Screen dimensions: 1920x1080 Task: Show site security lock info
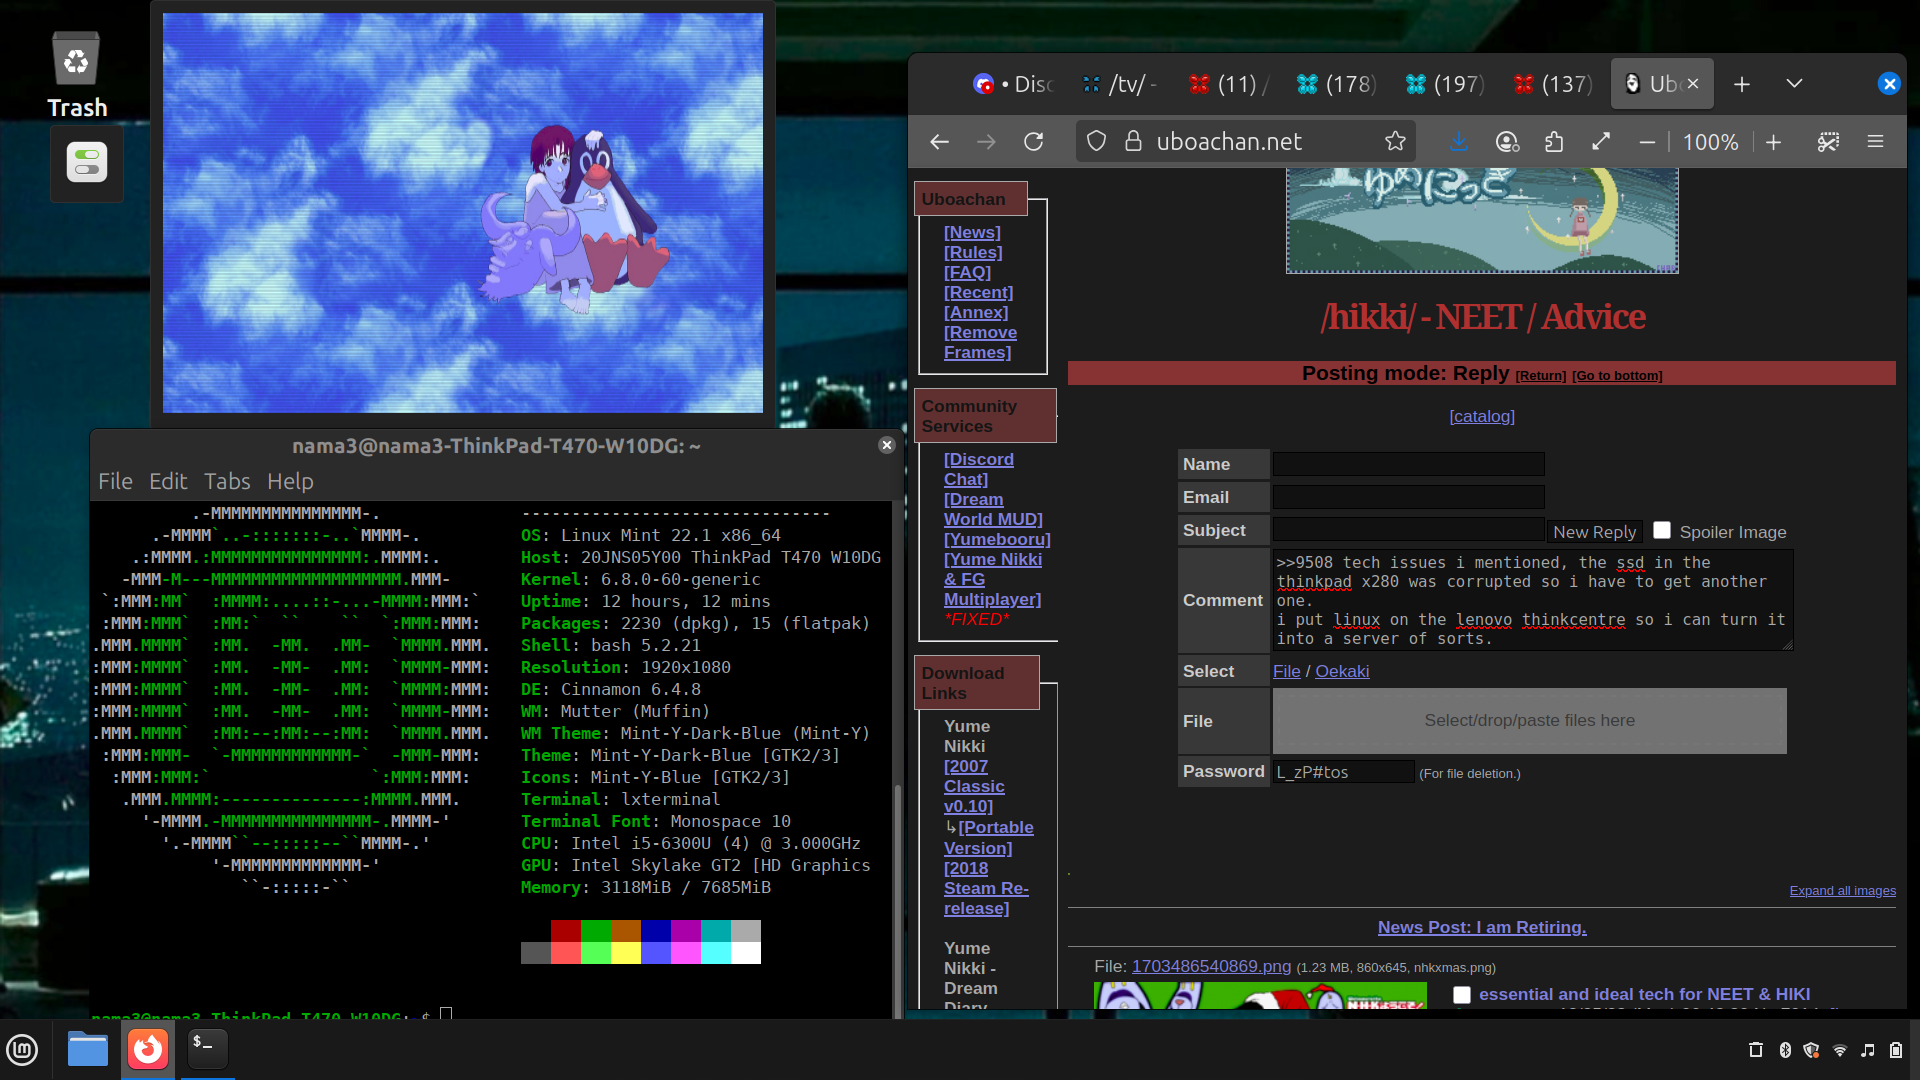click(x=1133, y=142)
